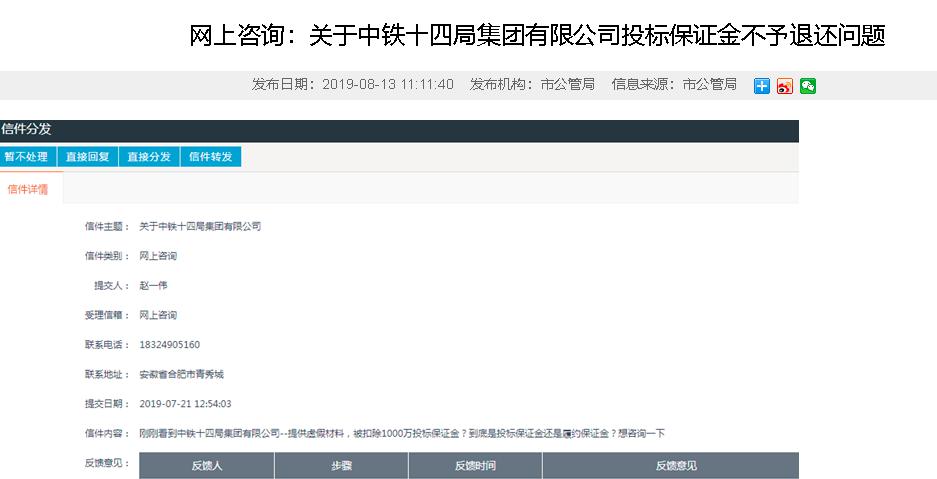Screen dimensions: 937x479
Task: Click the 暂不处理 button
Action: pyautogui.click(x=27, y=156)
